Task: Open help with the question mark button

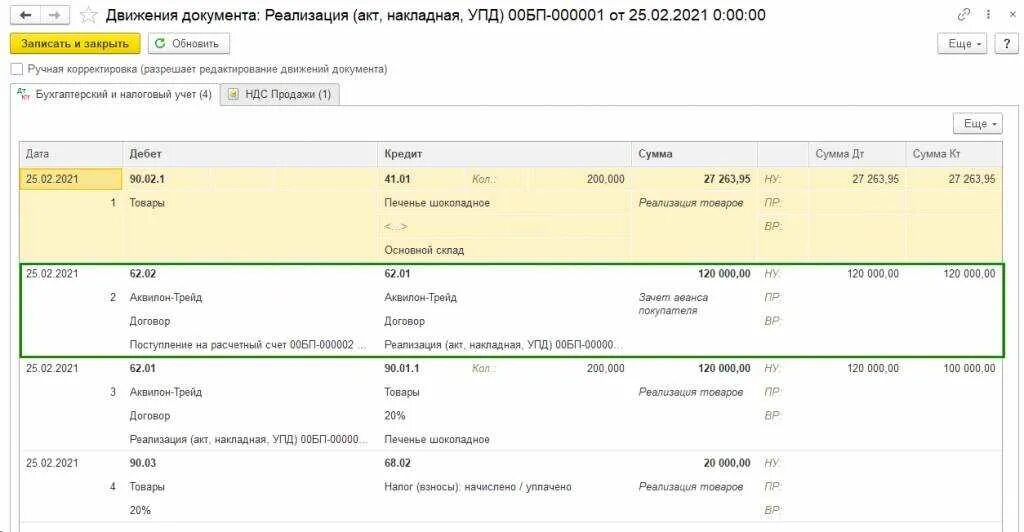Action: point(1007,44)
